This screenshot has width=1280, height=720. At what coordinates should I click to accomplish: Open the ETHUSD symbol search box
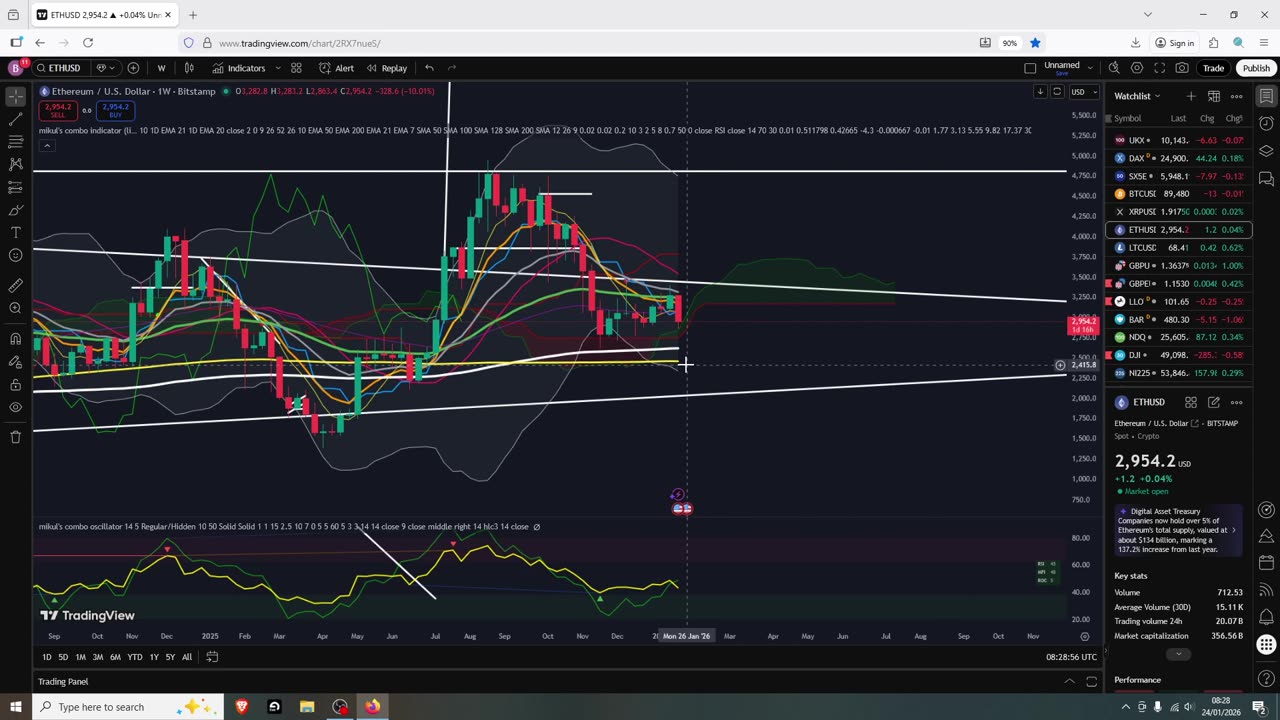coord(60,68)
